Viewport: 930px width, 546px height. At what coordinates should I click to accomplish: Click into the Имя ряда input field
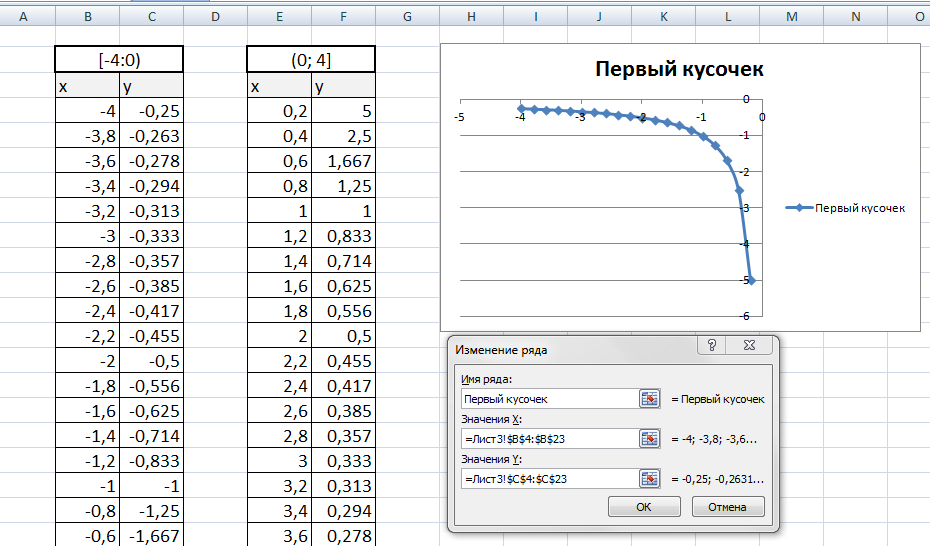click(x=548, y=399)
